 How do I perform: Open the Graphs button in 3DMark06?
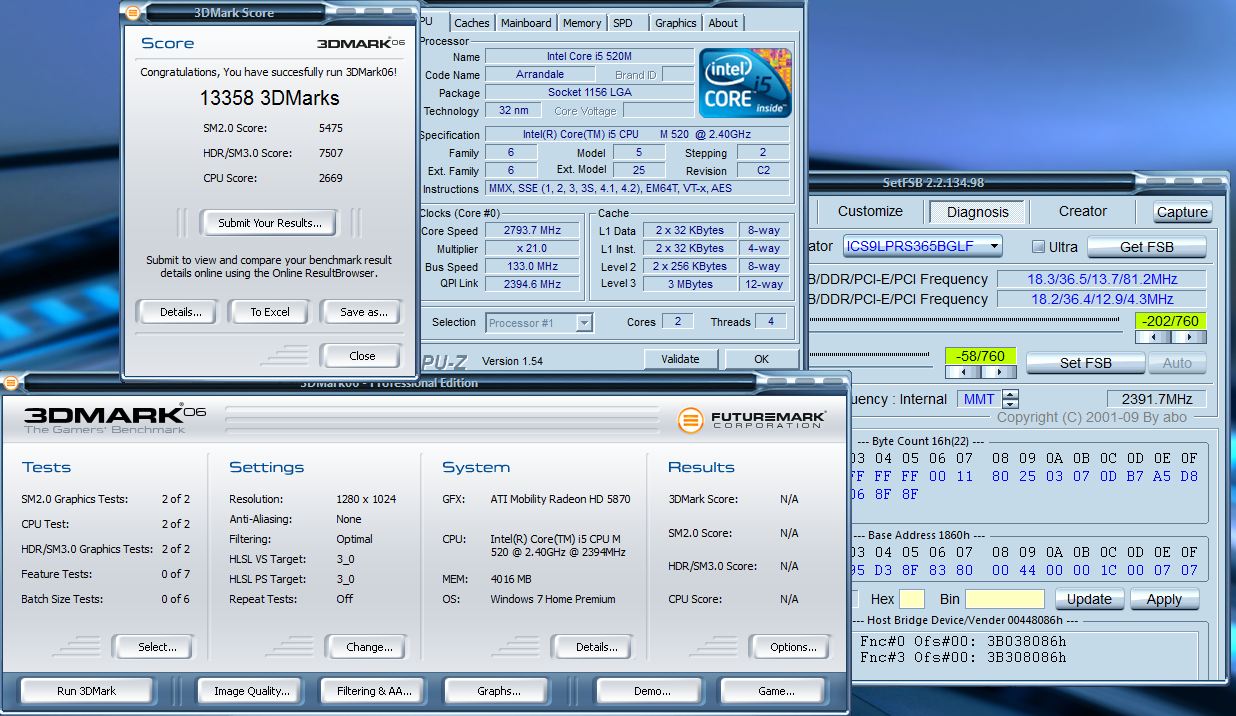point(499,691)
